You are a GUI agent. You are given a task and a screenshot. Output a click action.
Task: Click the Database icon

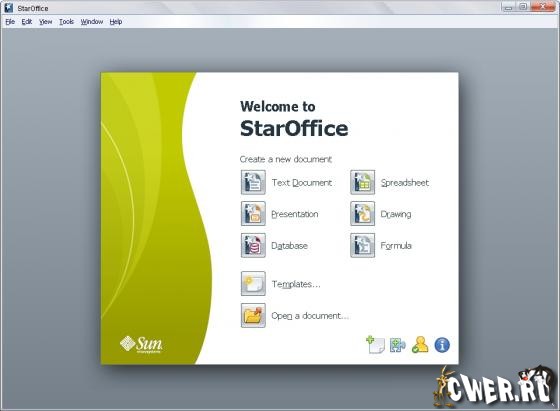253,245
